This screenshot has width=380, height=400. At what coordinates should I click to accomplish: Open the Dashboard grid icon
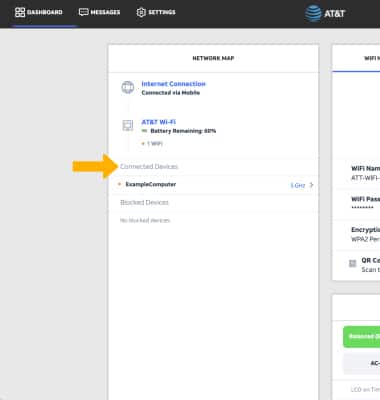(x=20, y=12)
